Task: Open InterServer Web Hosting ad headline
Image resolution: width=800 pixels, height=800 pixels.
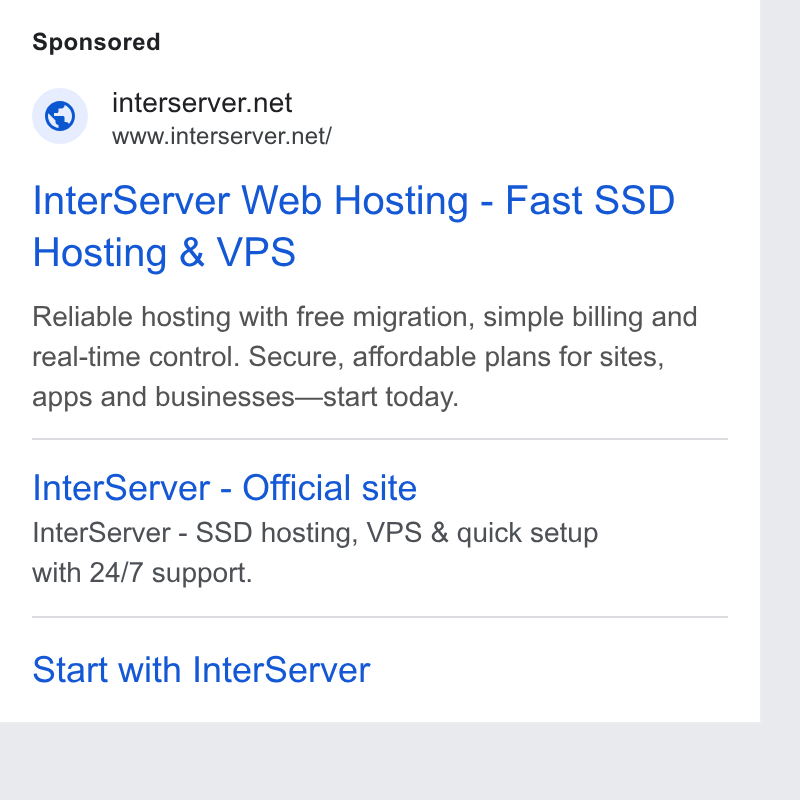Action: [x=354, y=226]
